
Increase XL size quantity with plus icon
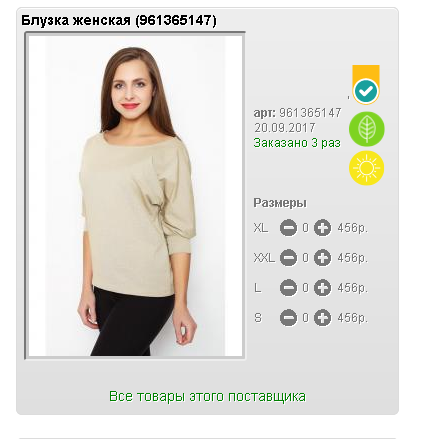(322, 228)
